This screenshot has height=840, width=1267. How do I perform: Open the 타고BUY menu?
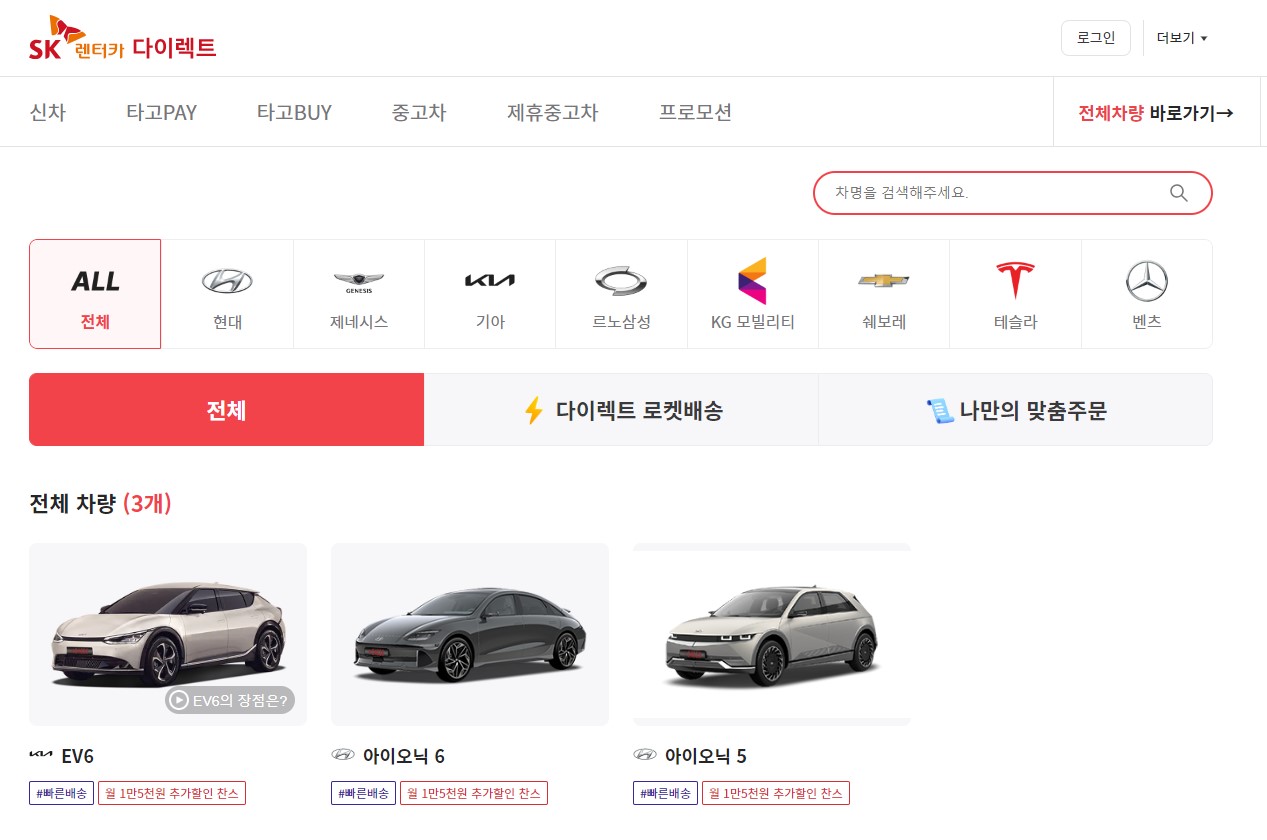coord(294,112)
